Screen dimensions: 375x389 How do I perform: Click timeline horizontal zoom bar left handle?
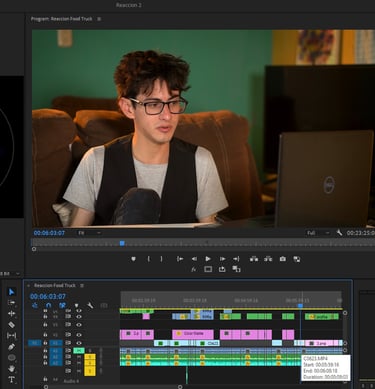[x=46, y=387]
